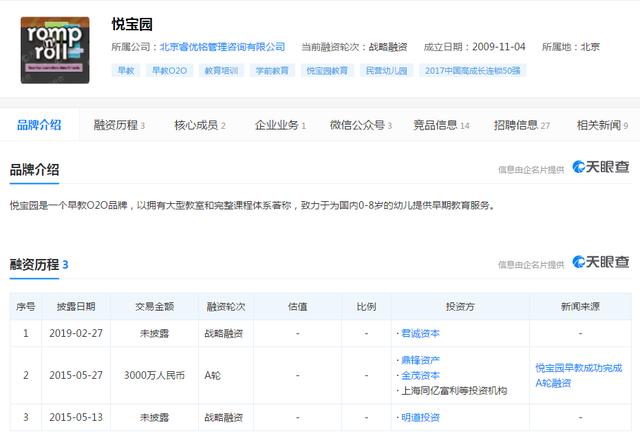Click 上海同亿富利等投资机构 investor text
Image resolution: width=640 pixels, height=436 pixels.
click(454, 391)
